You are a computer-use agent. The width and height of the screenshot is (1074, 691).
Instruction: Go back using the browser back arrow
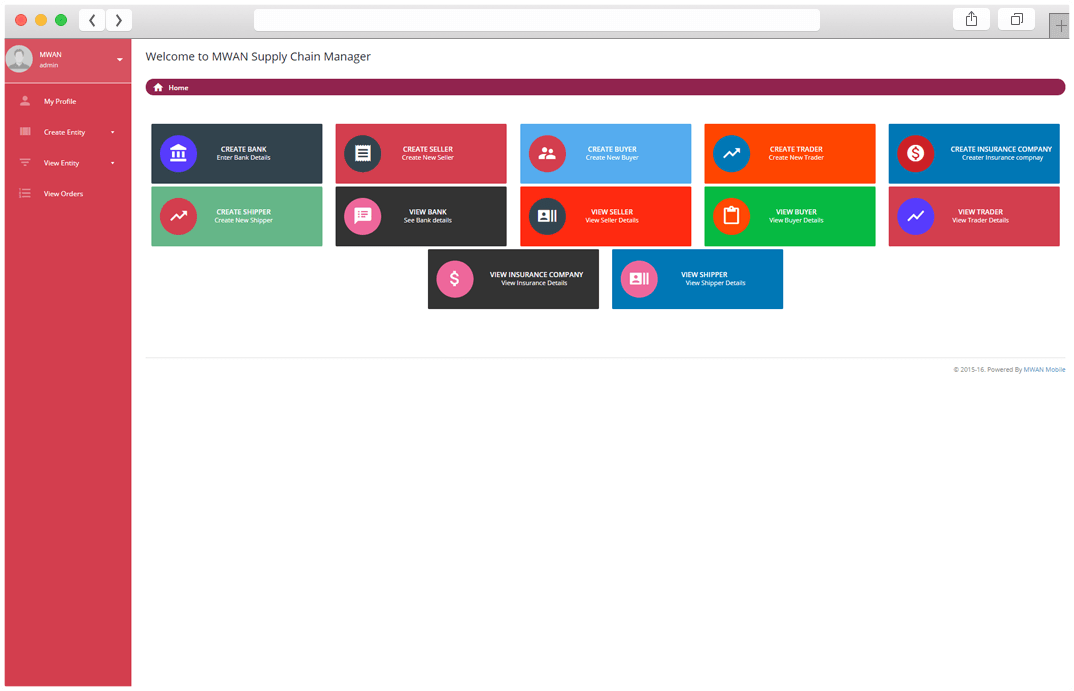(92, 20)
